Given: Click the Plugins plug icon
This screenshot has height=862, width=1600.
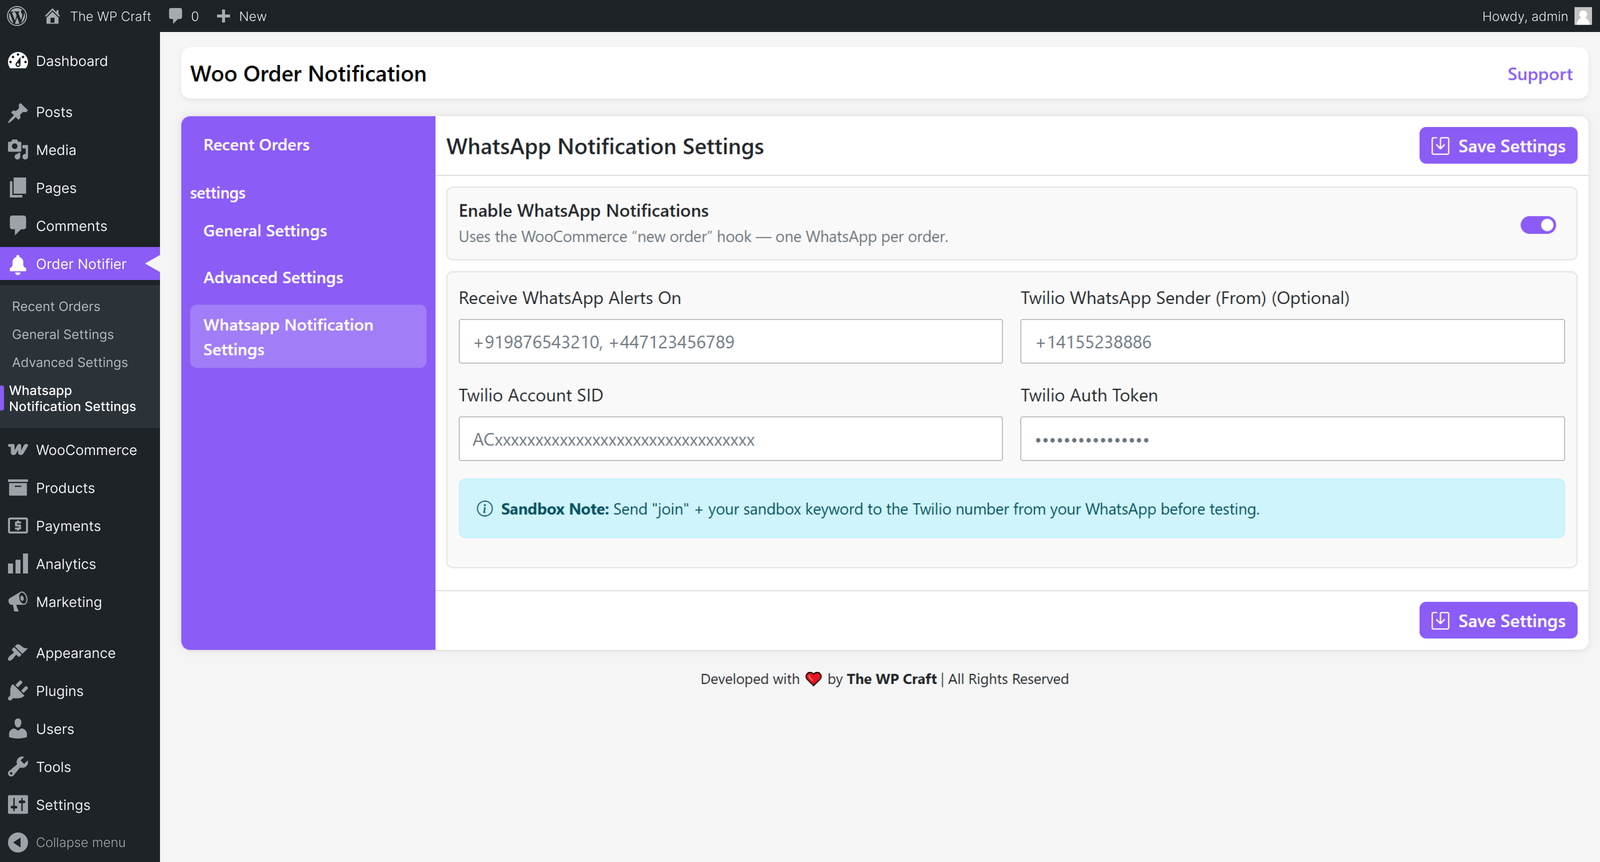Looking at the screenshot, I should coord(18,691).
